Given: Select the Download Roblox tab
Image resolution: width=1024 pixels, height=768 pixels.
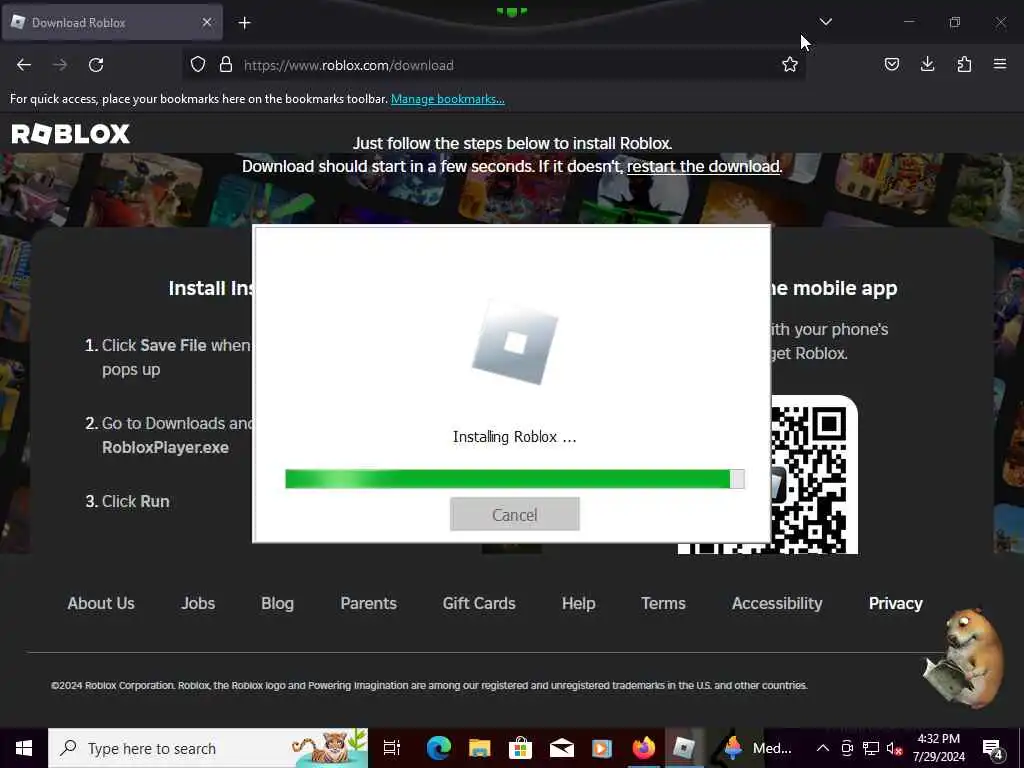Looking at the screenshot, I should pos(112,22).
